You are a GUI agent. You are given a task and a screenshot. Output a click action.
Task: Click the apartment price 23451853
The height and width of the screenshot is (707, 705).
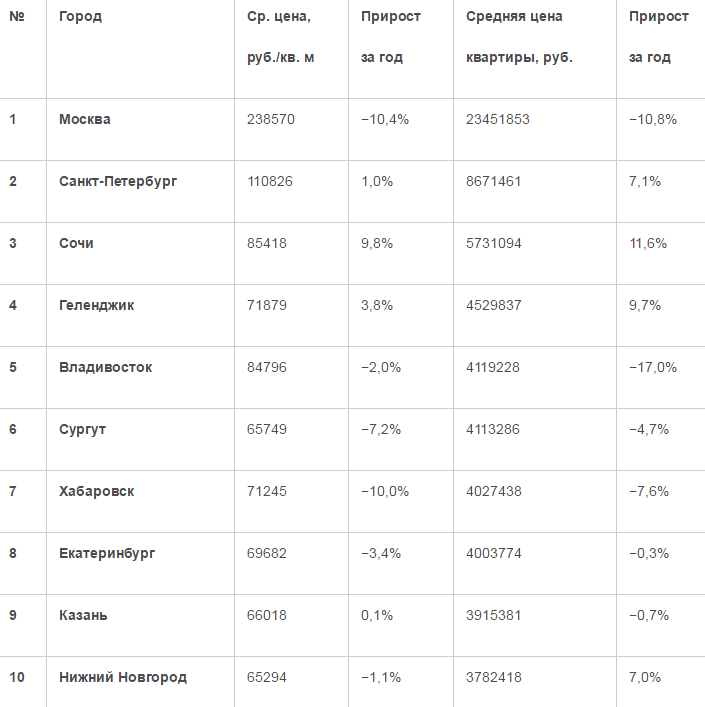pos(498,119)
